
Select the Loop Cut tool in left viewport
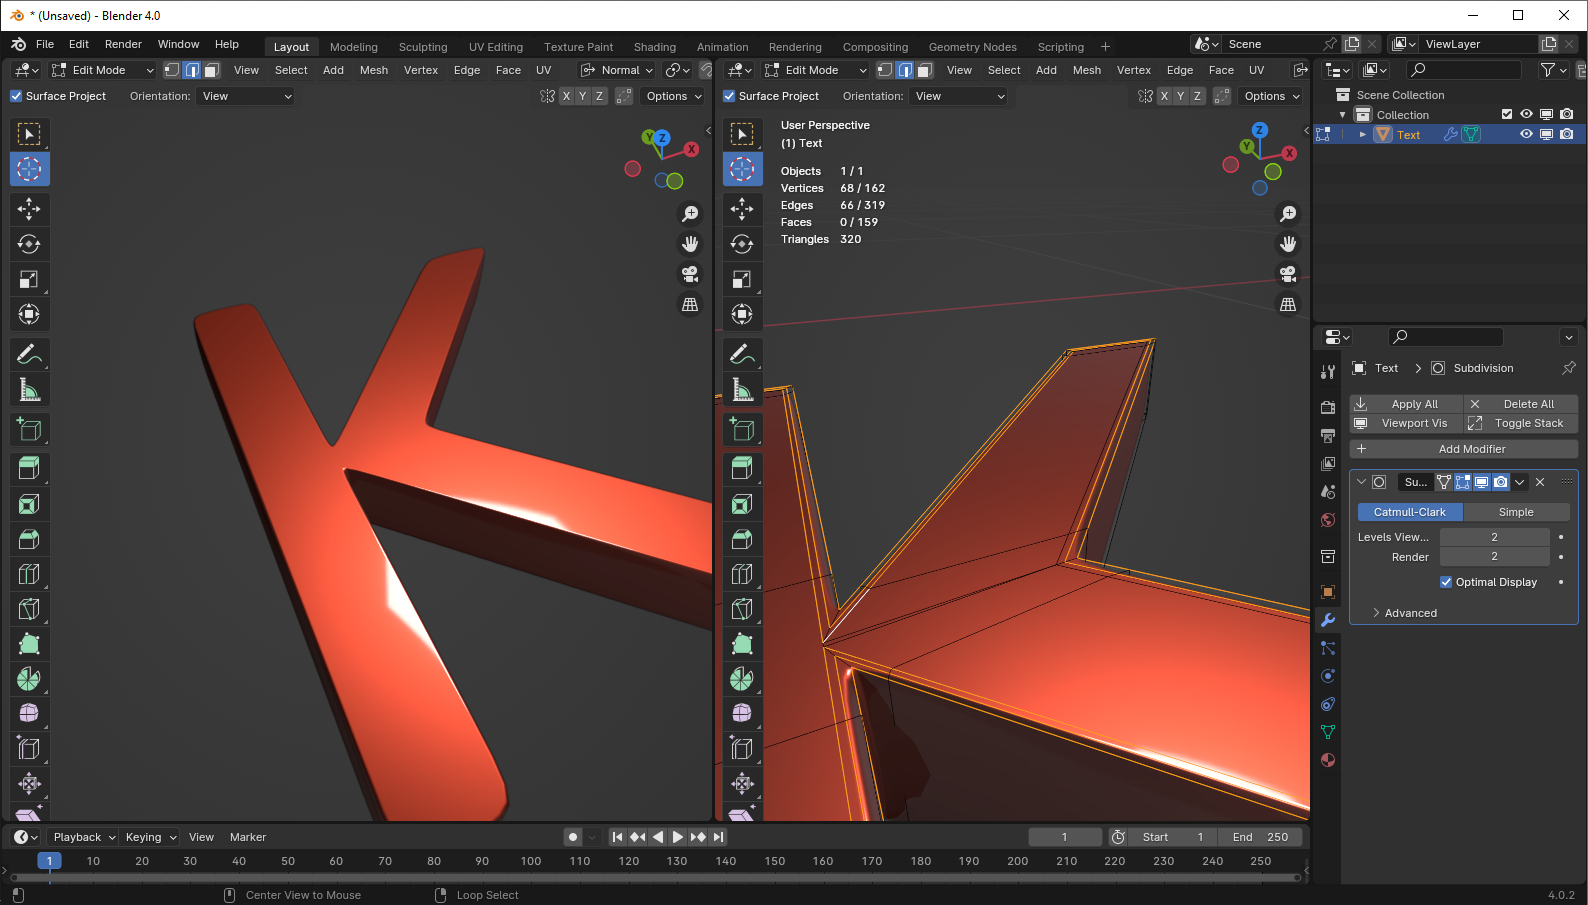29,573
